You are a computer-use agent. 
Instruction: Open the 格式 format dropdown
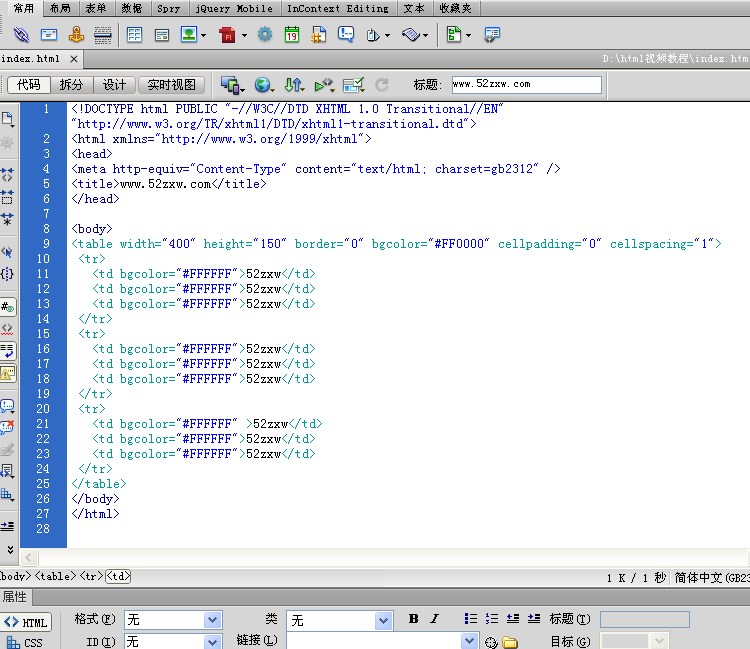click(x=212, y=620)
